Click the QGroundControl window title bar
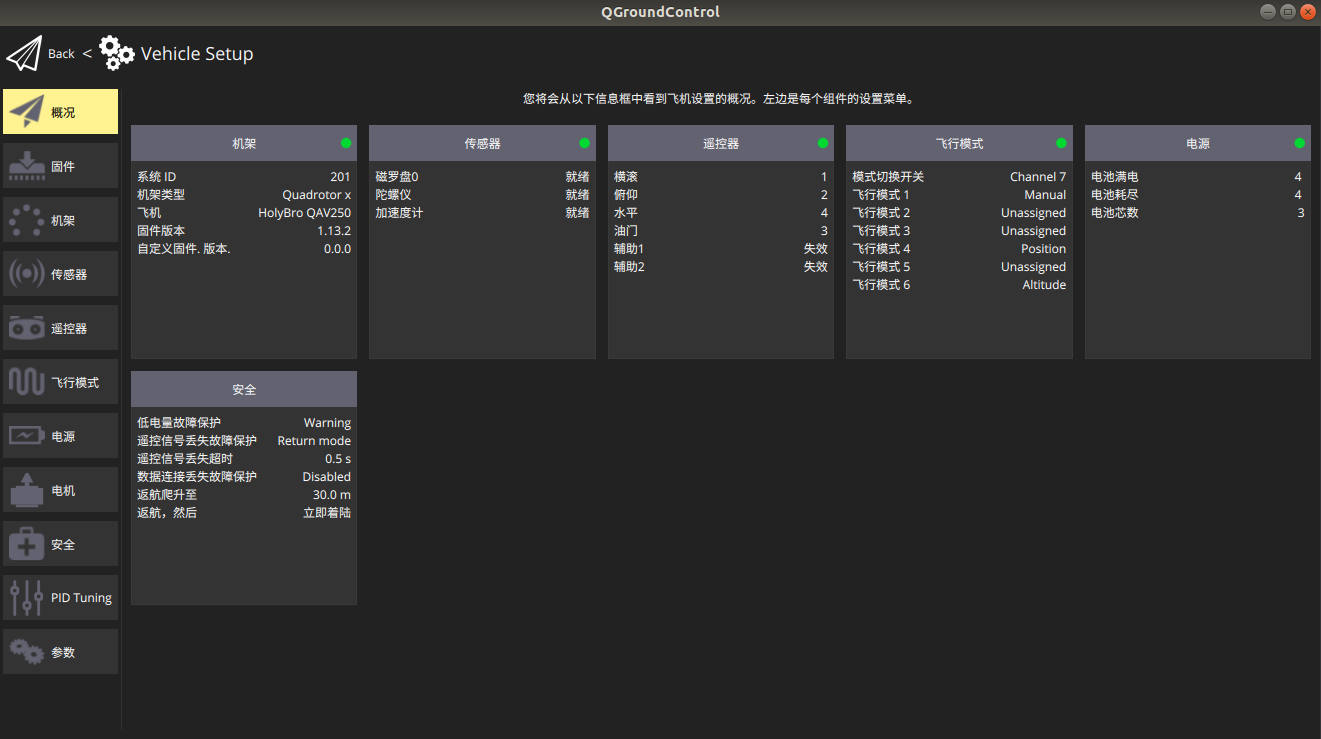1321x739 pixels. pos(660,12)
